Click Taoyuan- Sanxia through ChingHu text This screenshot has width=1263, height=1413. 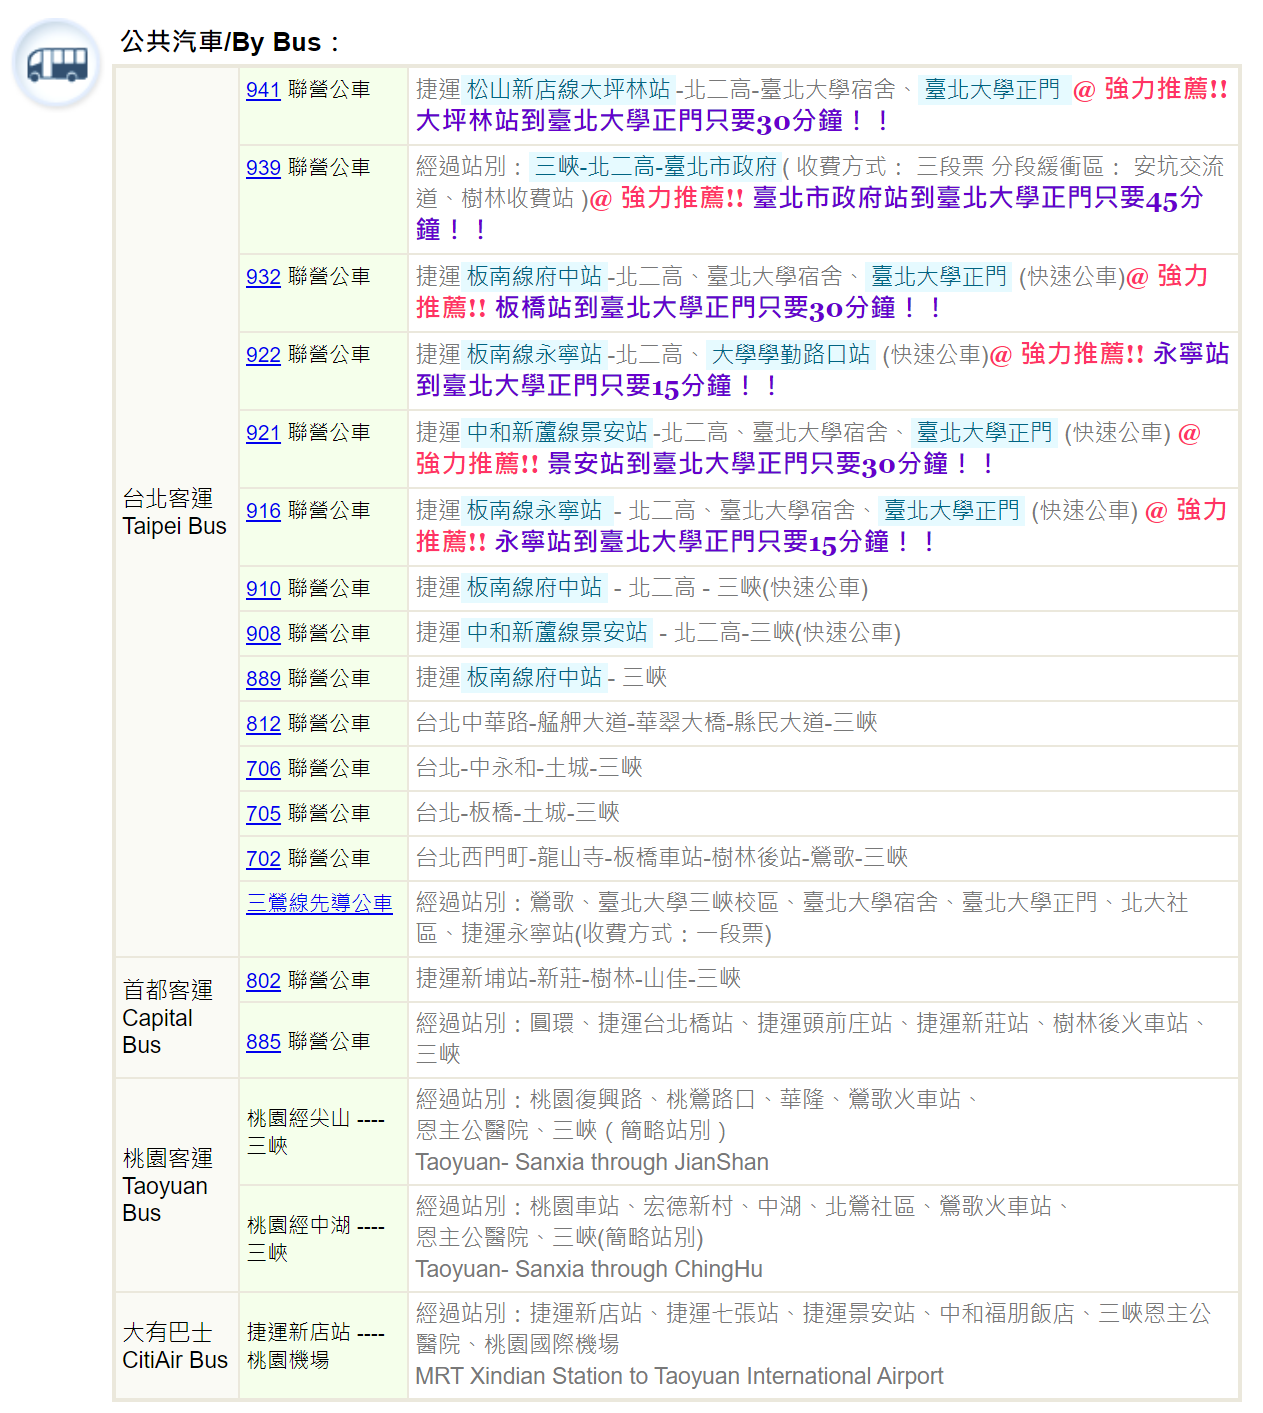click(589, 1269)
